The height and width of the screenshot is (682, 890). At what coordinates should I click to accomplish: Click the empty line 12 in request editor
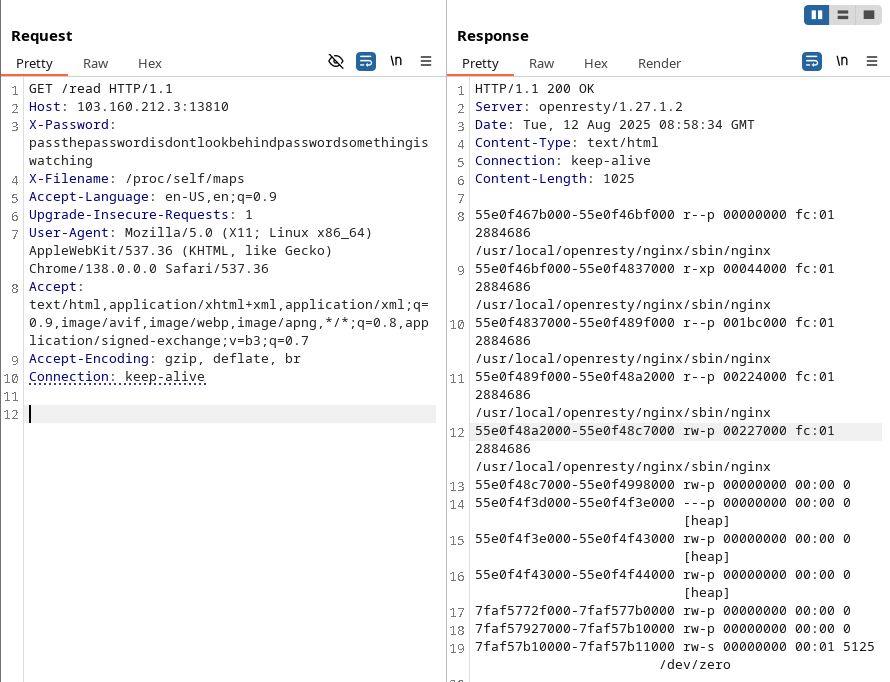tap(230, 414)
